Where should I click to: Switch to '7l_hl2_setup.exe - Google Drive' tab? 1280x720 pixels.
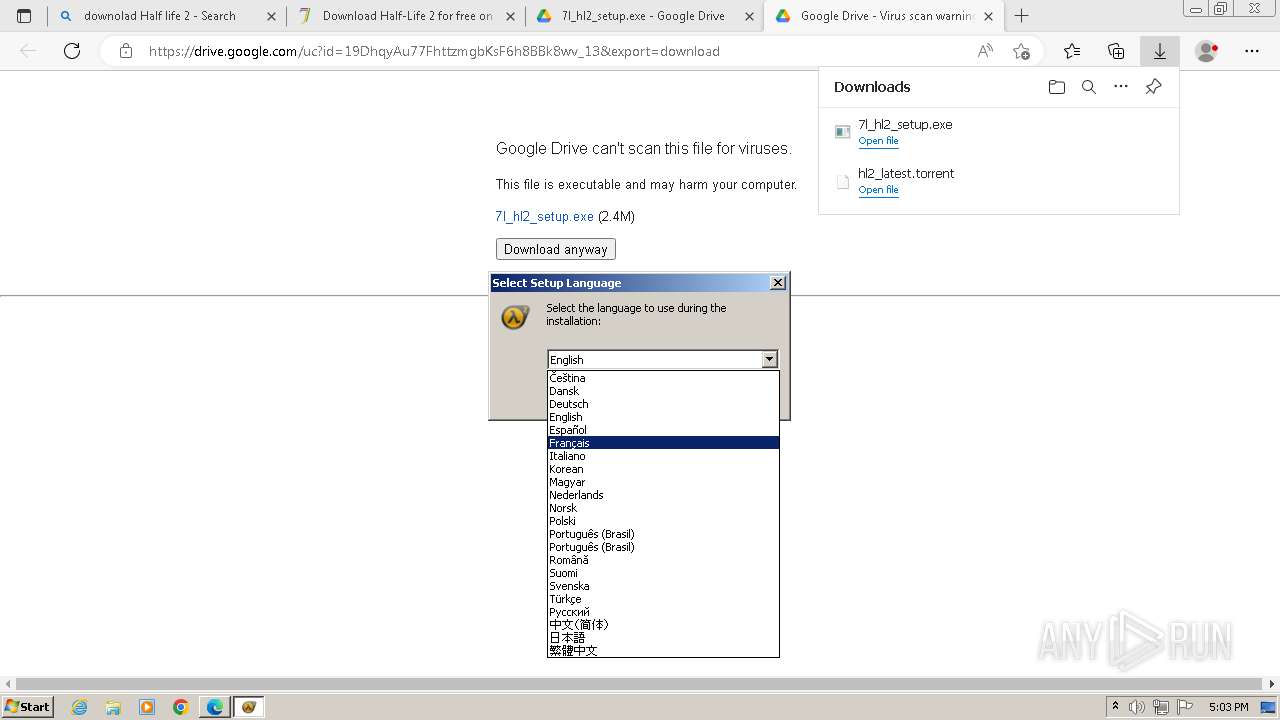coord(643,16)
